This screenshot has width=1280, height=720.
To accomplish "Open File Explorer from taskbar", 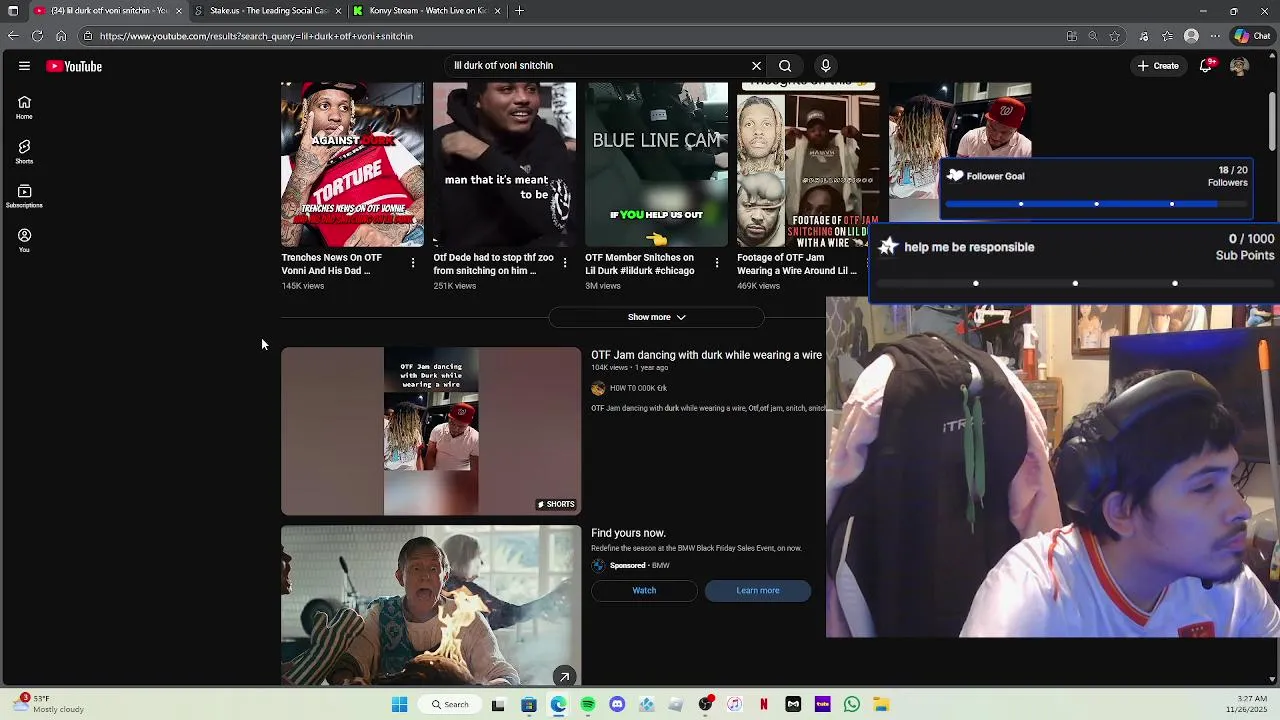I will (x=881, y=705).
